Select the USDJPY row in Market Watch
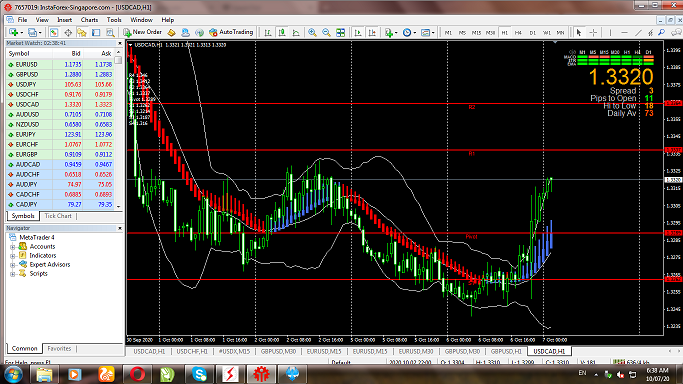Image resolution: width=683 pixels, height=384 pixels. [61, 84]
